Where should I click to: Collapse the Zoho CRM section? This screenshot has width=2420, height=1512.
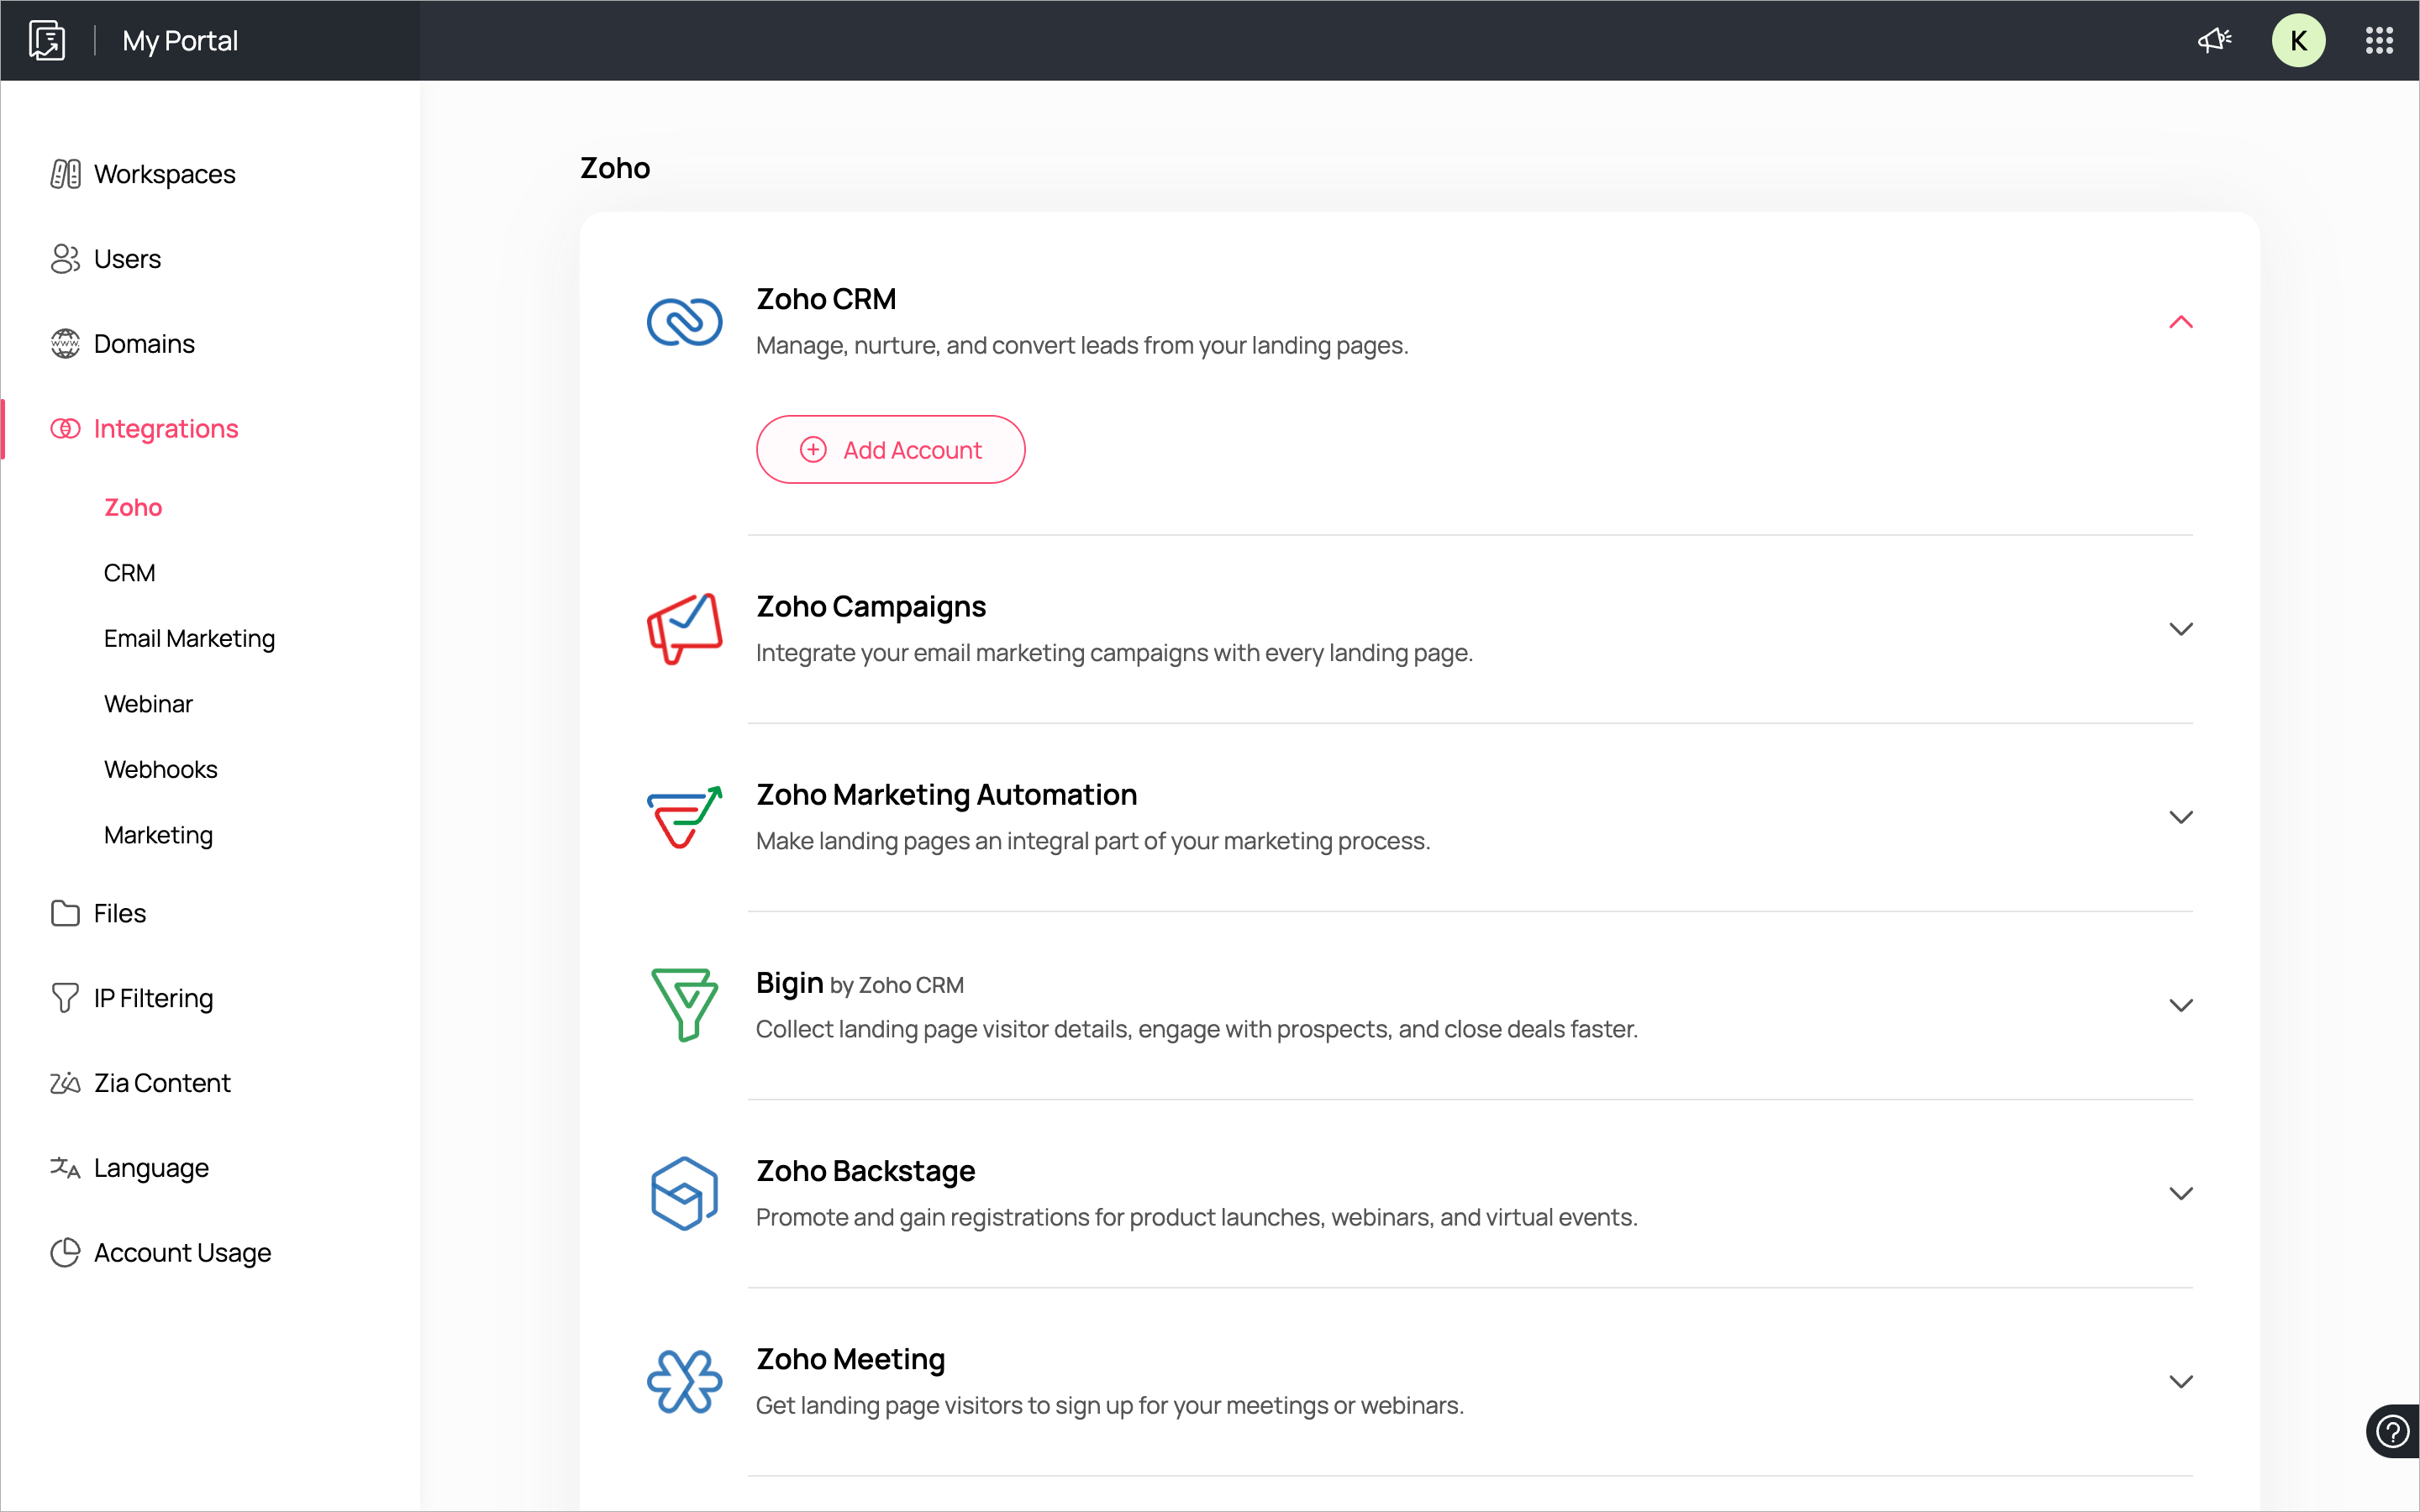click(2180, 322)
